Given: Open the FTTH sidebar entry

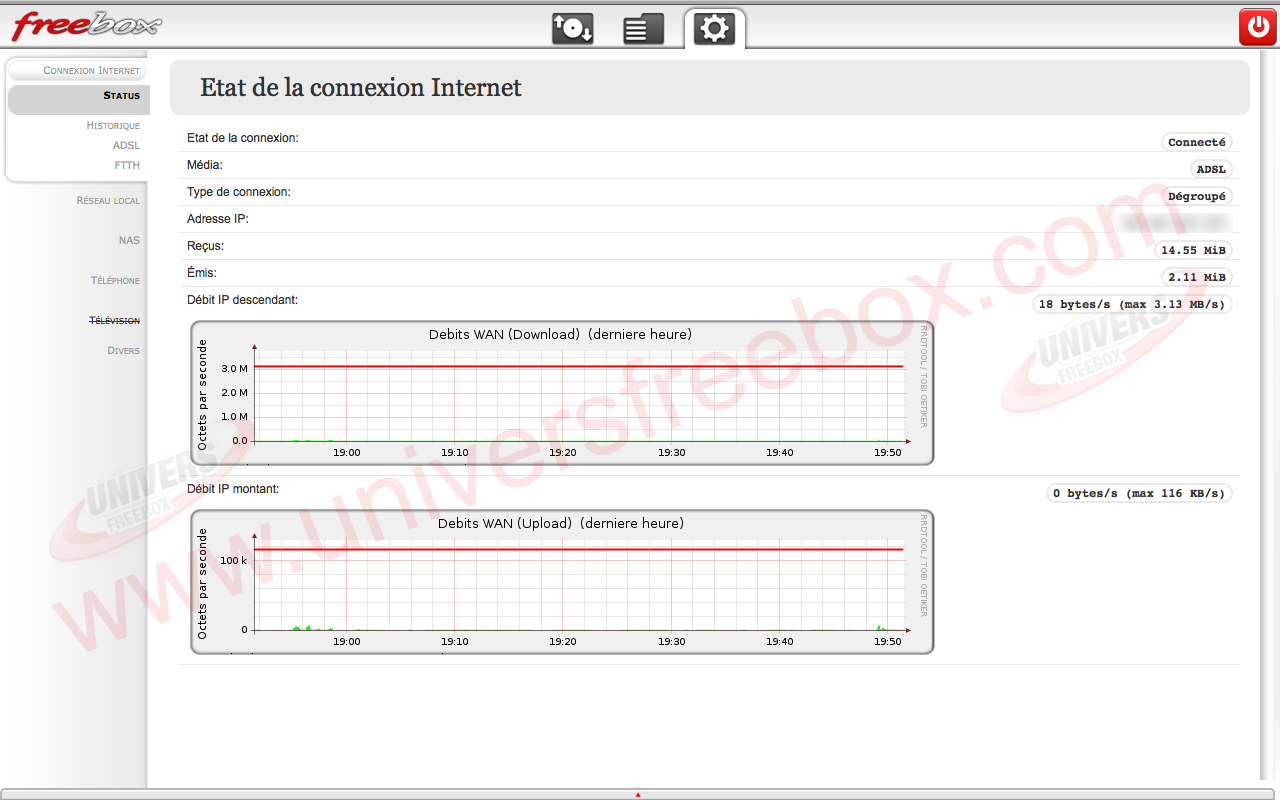Looking at the screenshot, I should tap(127, 166).
